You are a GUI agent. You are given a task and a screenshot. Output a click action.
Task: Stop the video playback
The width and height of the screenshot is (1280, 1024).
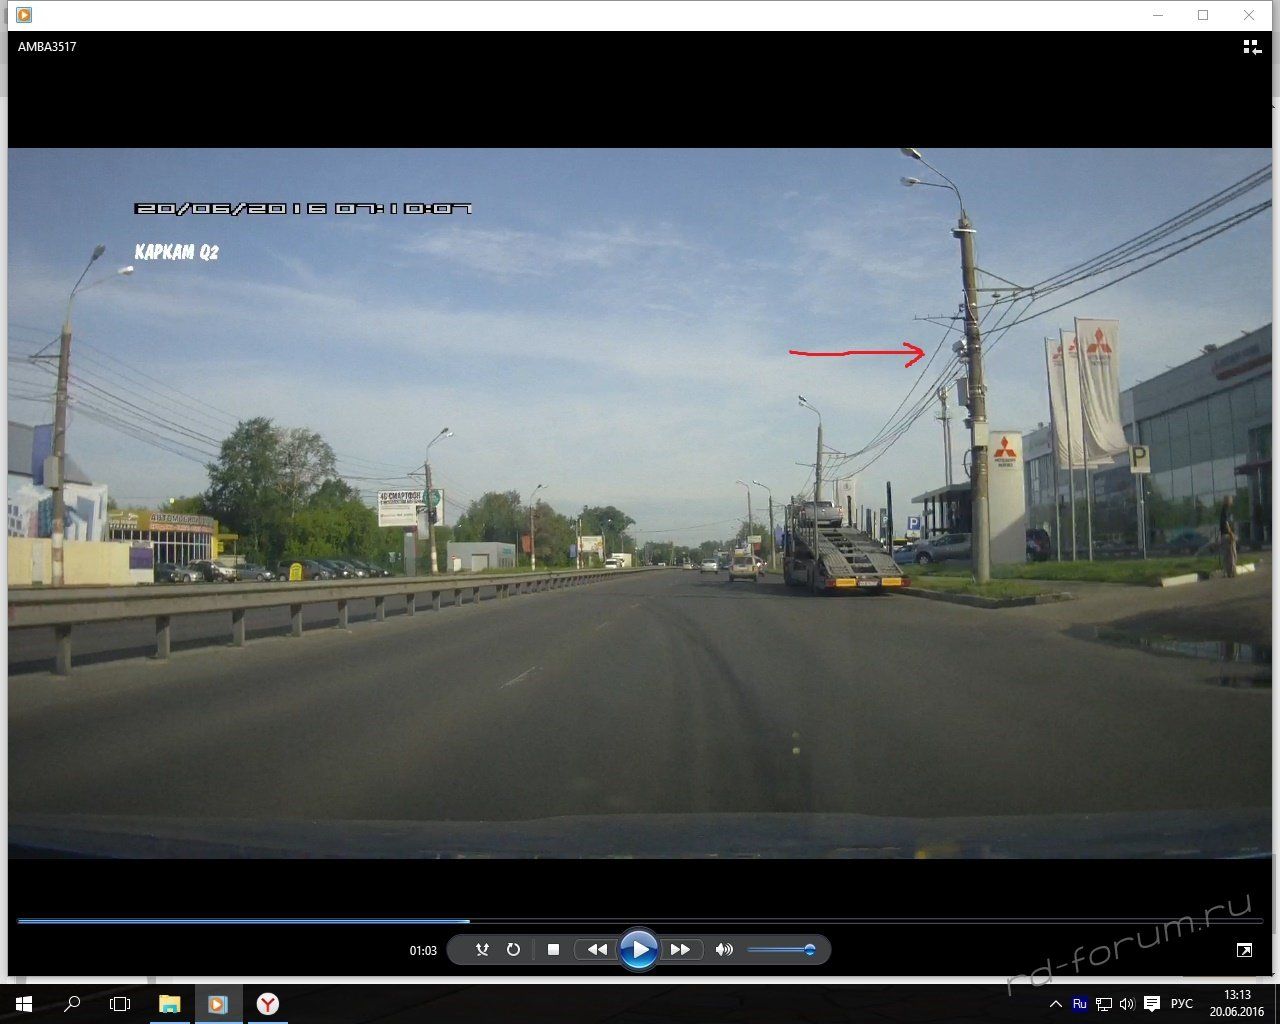pyautogui.click(x=553, y=950)
